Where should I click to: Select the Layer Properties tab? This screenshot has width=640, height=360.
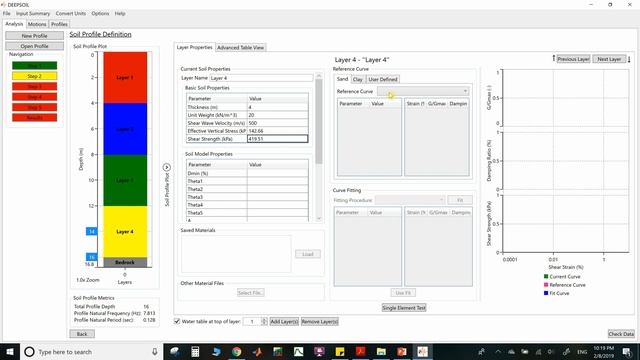[194, 47]
